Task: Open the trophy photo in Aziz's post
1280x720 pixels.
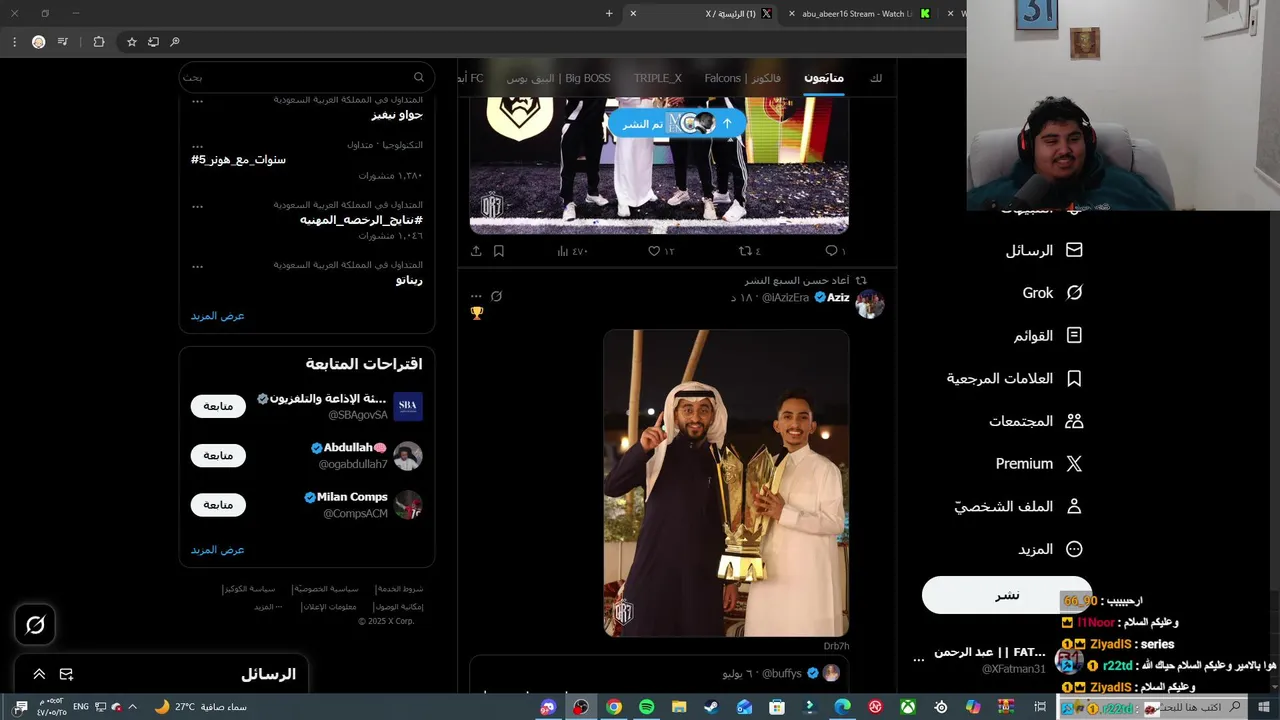Action: pyautogui.click(x=726, y=483)
